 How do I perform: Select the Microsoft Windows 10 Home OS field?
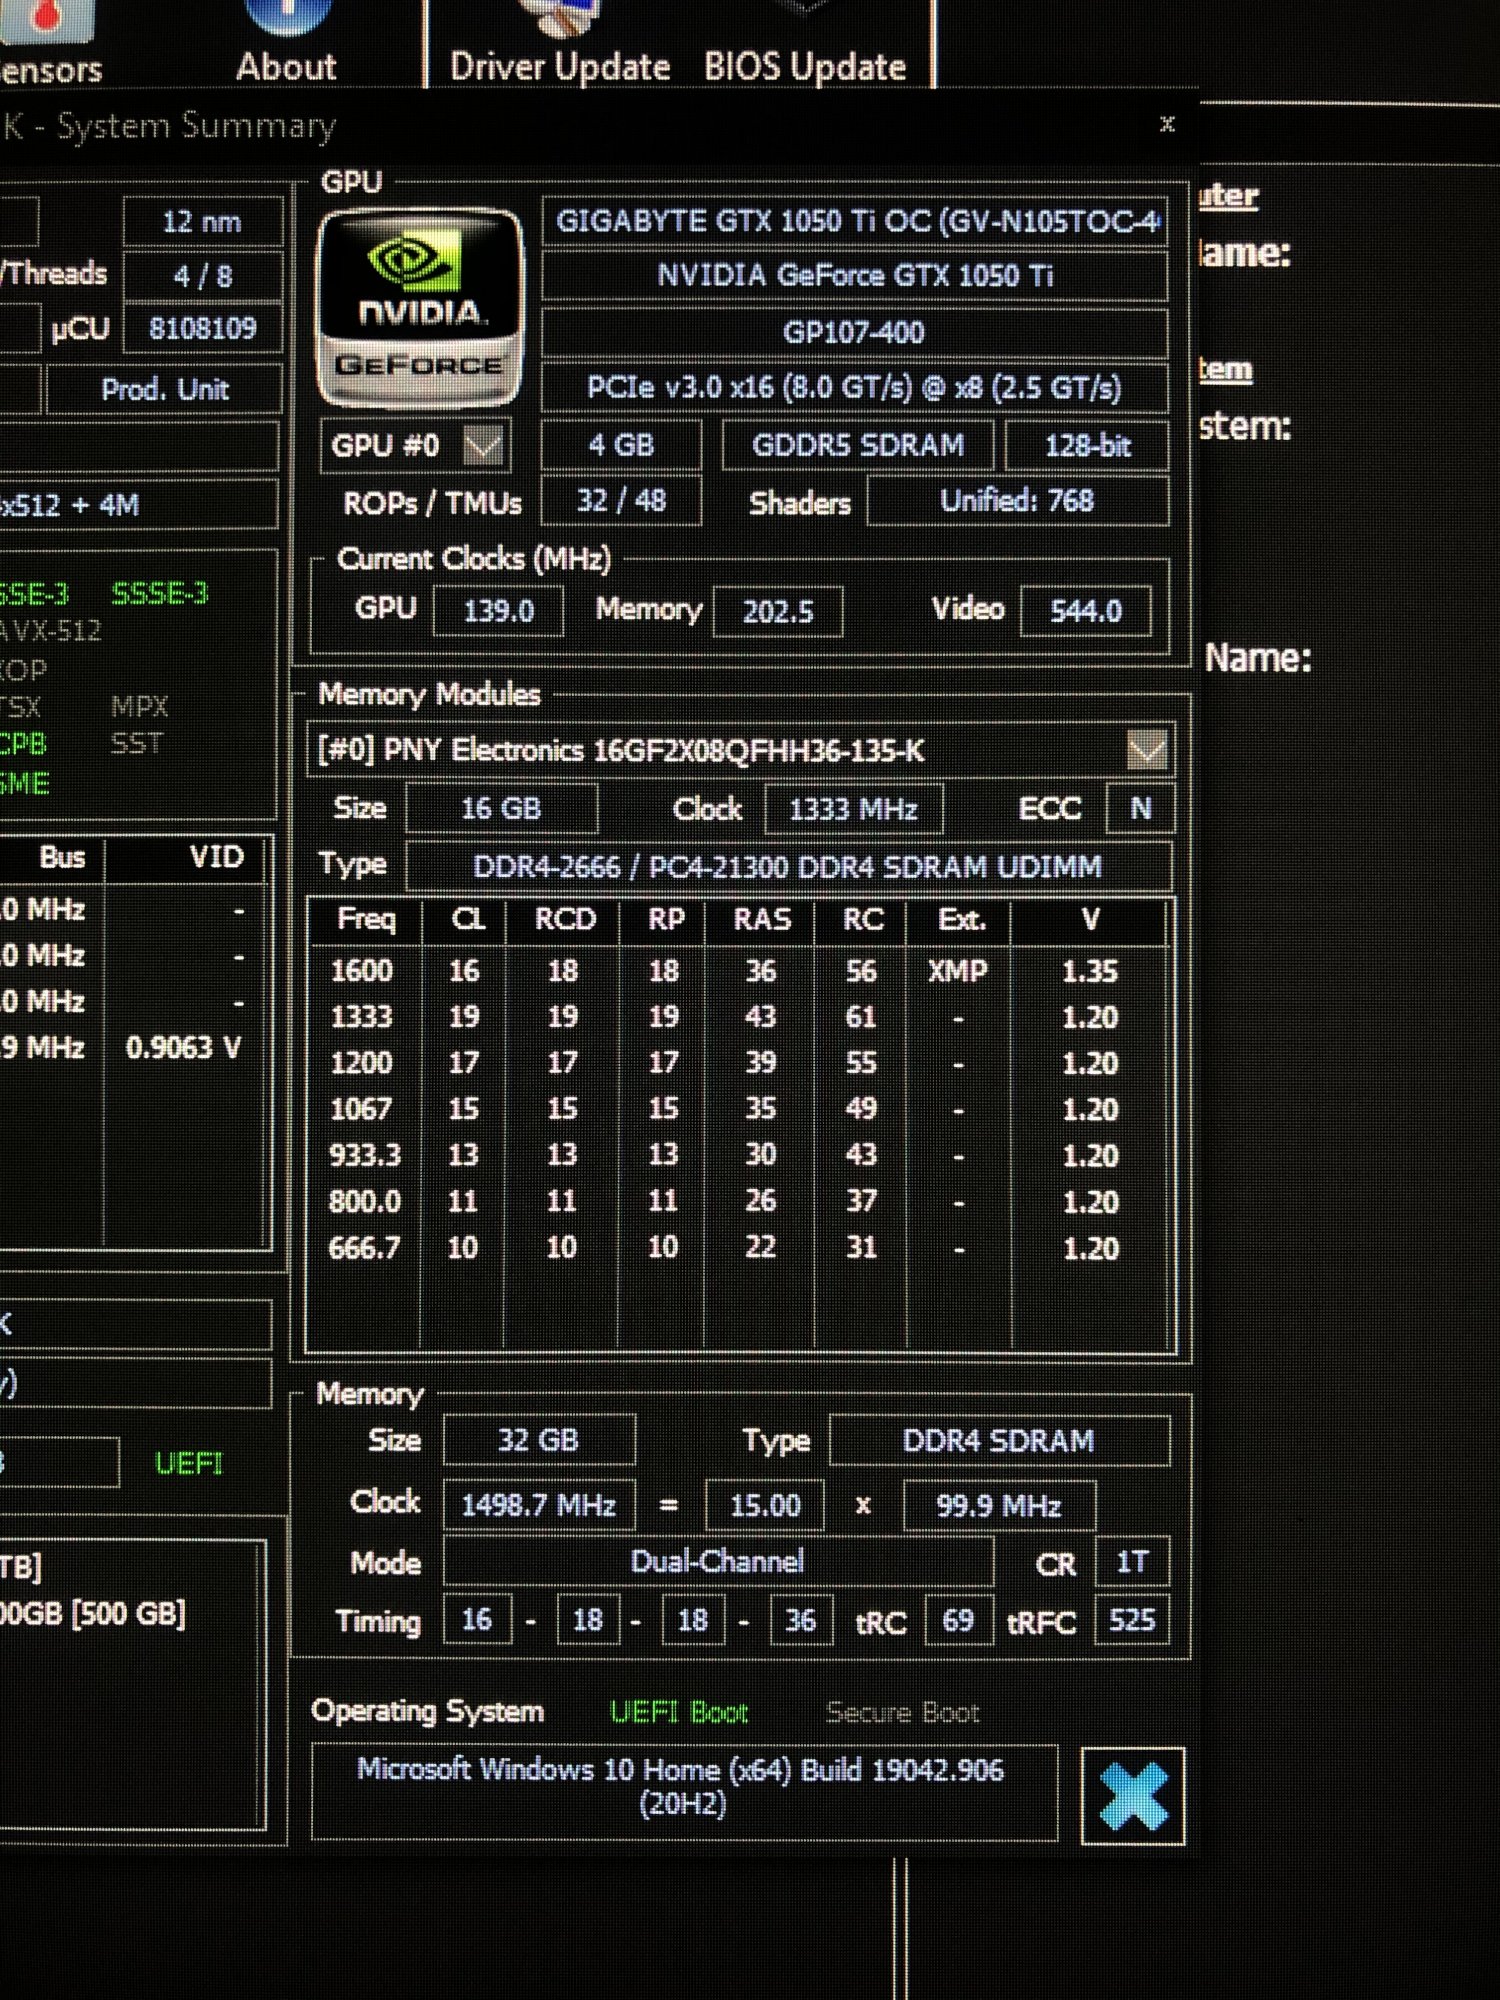684,1792
